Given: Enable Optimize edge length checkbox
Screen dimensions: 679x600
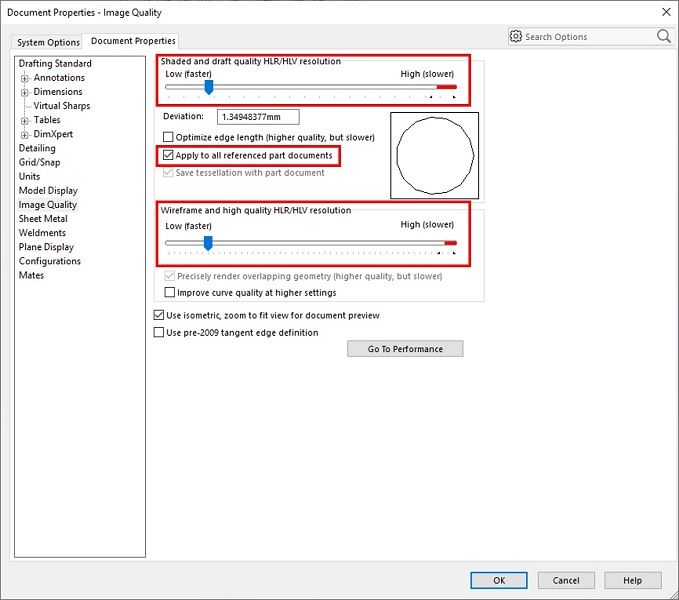Looking at the screenshot, I should 168,137.
